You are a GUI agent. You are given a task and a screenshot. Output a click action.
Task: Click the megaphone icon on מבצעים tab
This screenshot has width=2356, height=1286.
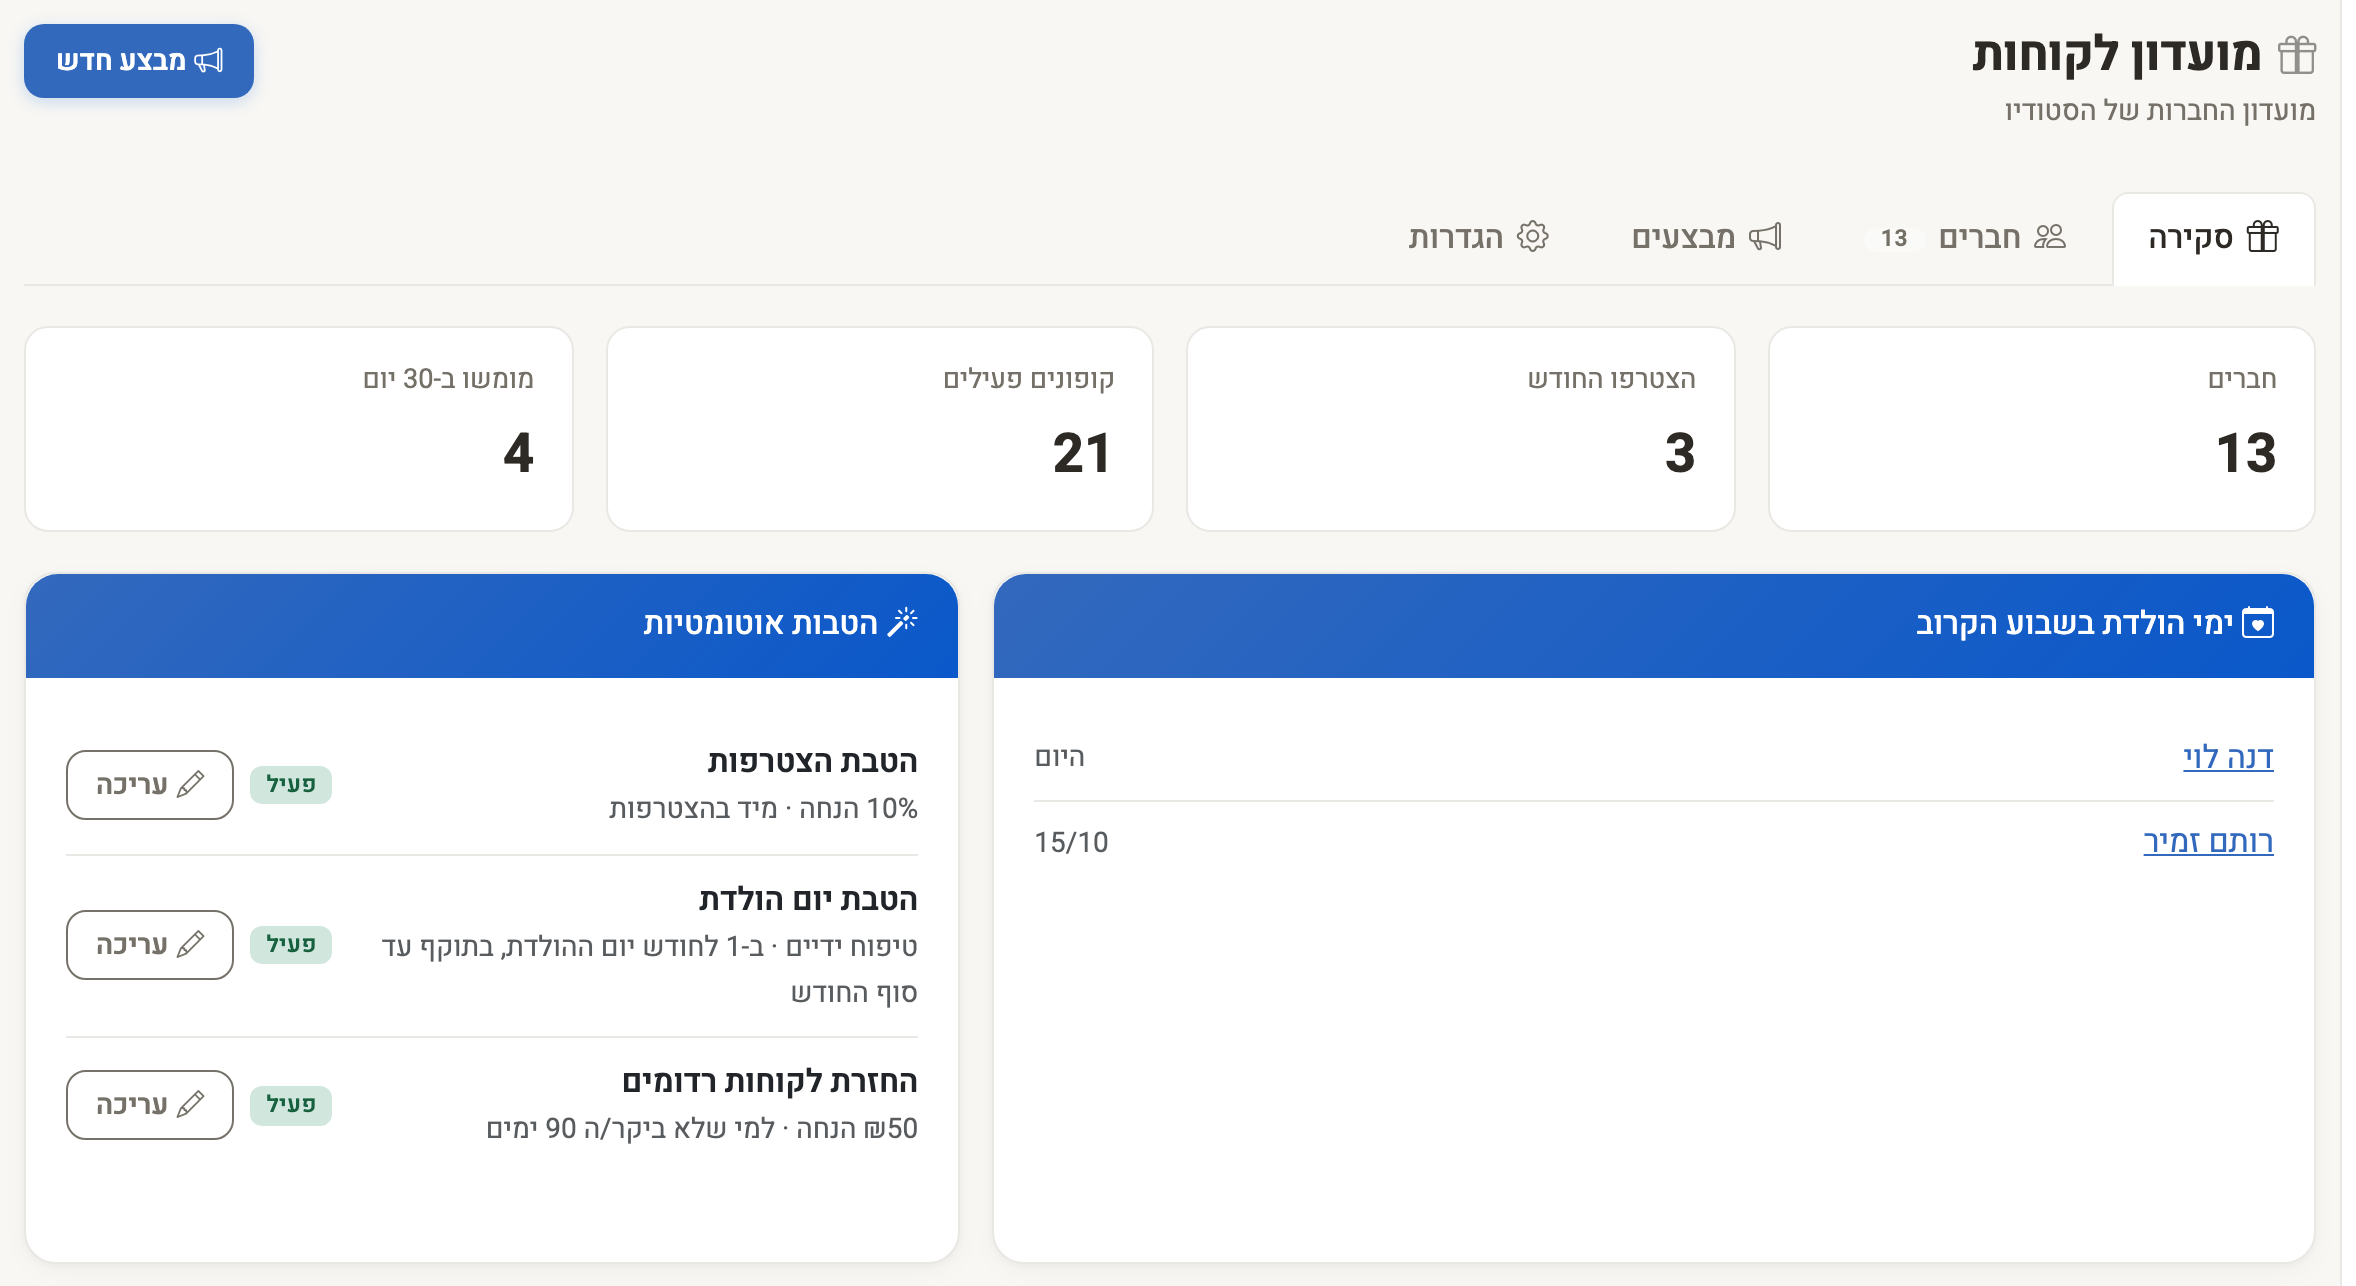tap(1766, 237)
